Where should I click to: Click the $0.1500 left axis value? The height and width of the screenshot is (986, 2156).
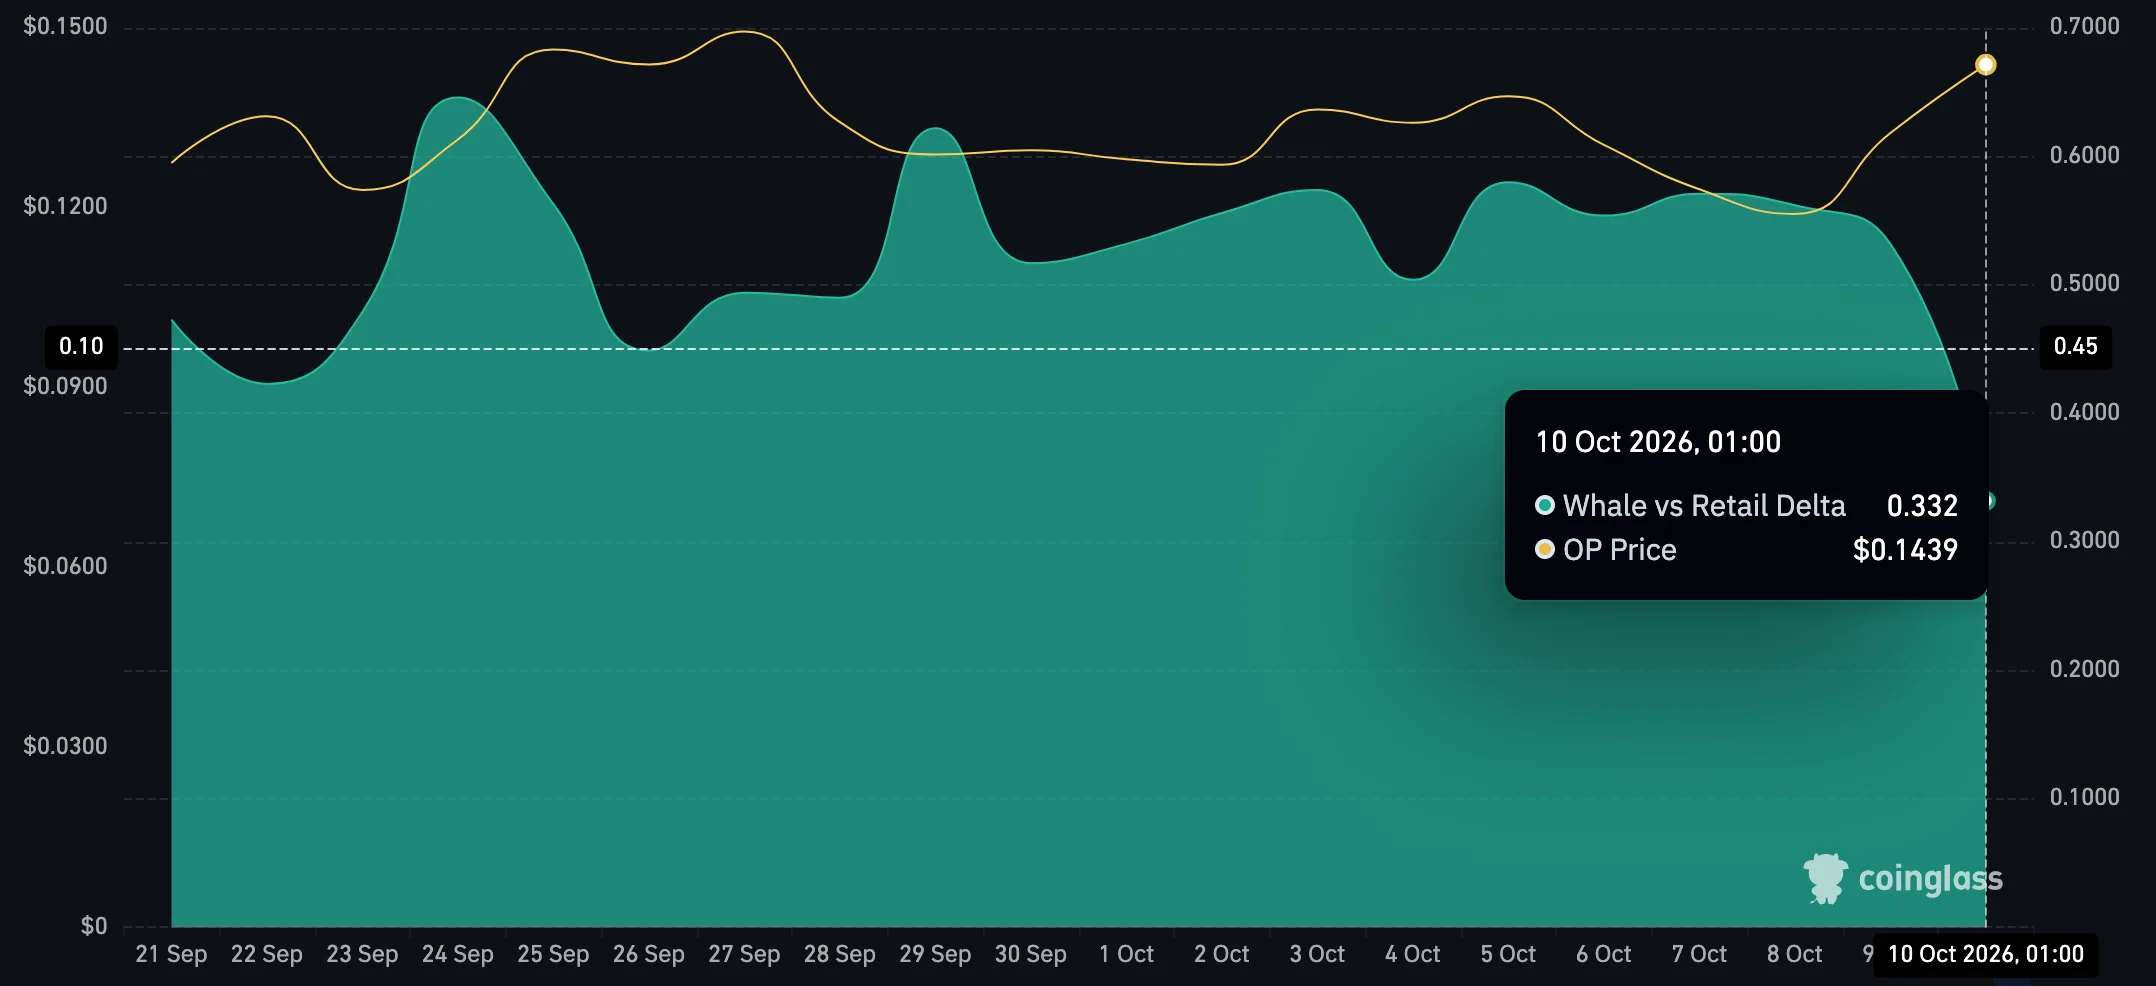pyautogui.click(x=65, y=26)
